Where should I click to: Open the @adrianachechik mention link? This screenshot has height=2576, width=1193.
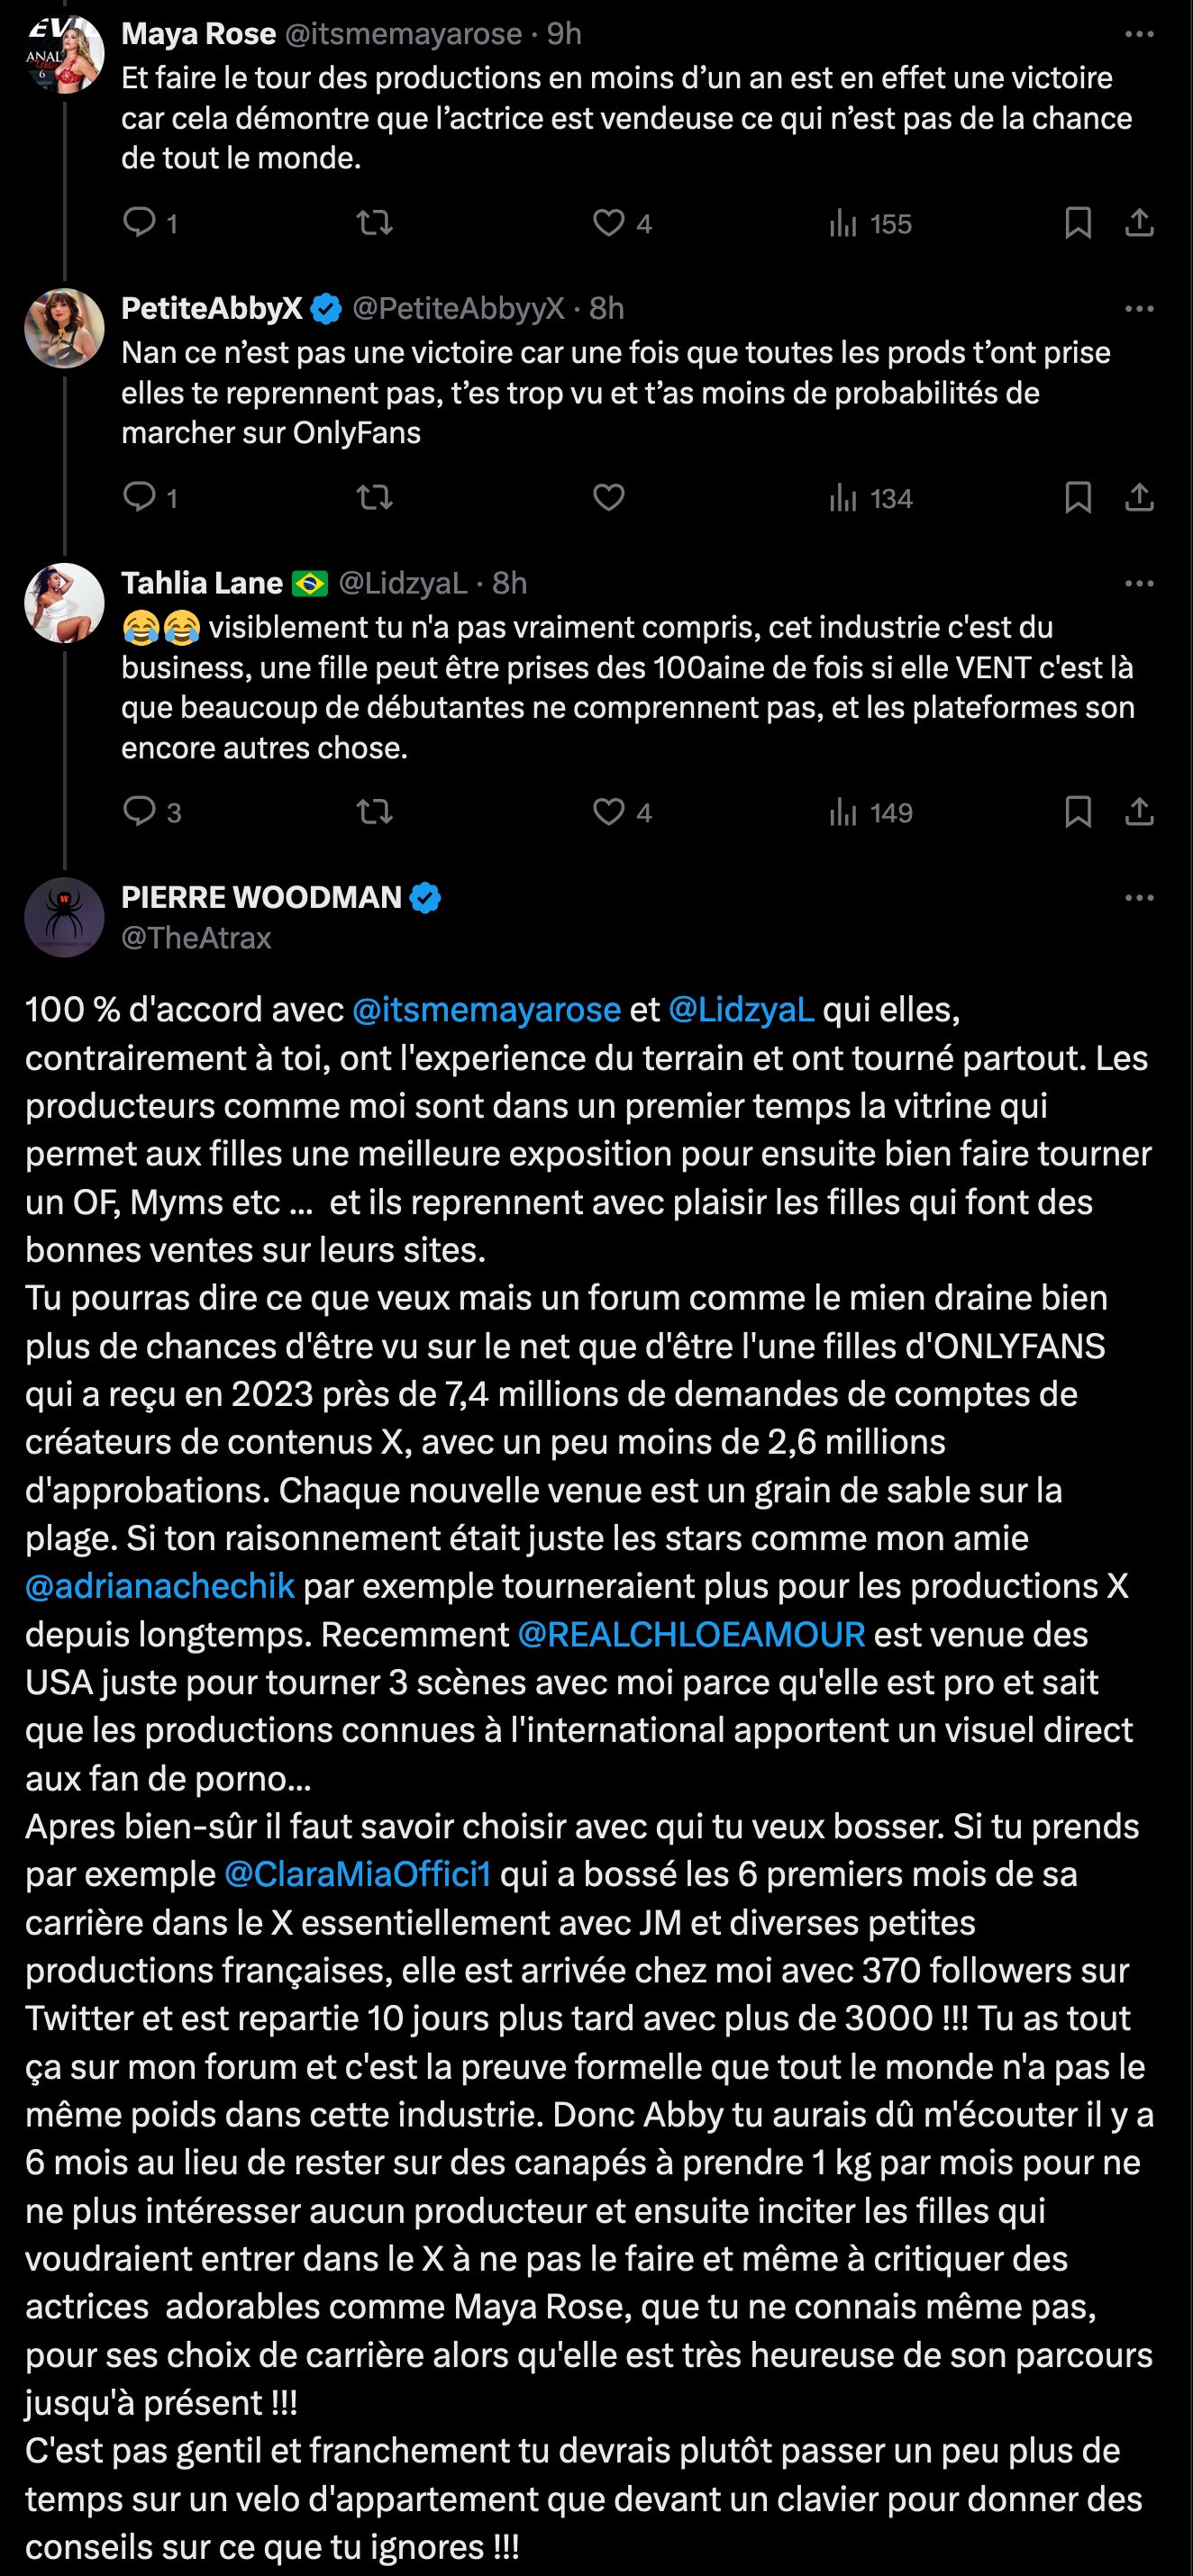tap(160, 1586)
